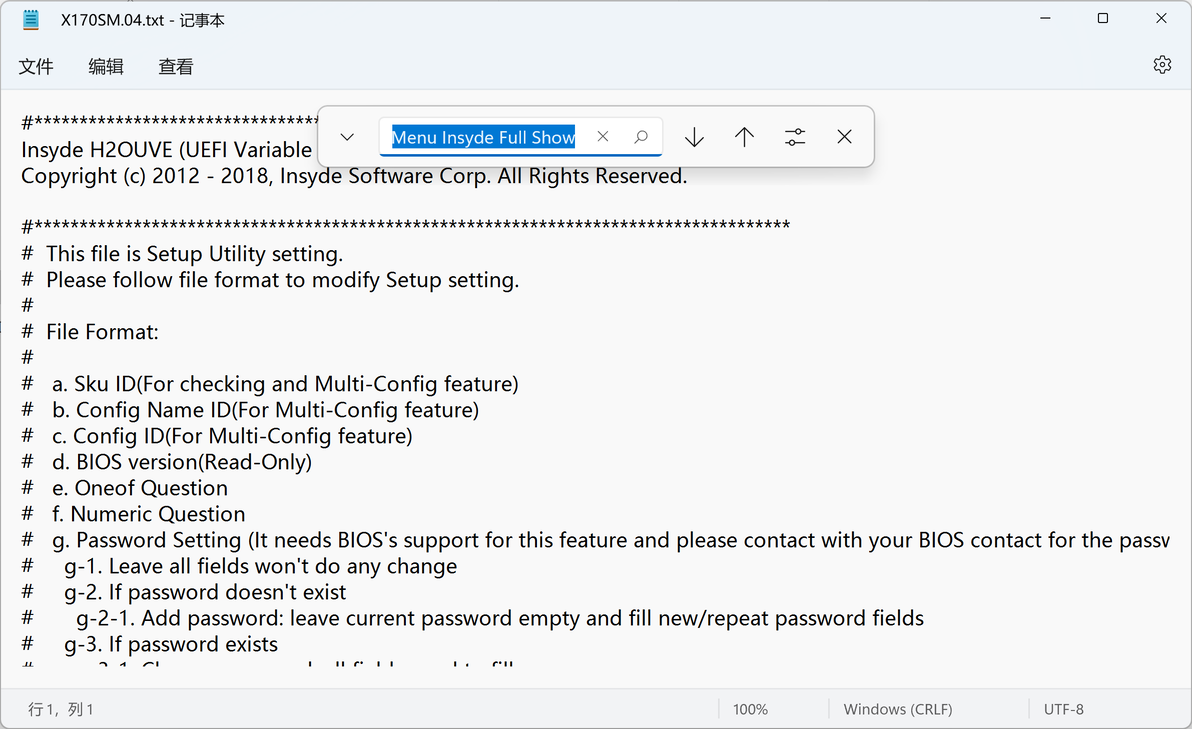
Task: Click the 100% zoom level in status bar
Action: pos(750,709)
